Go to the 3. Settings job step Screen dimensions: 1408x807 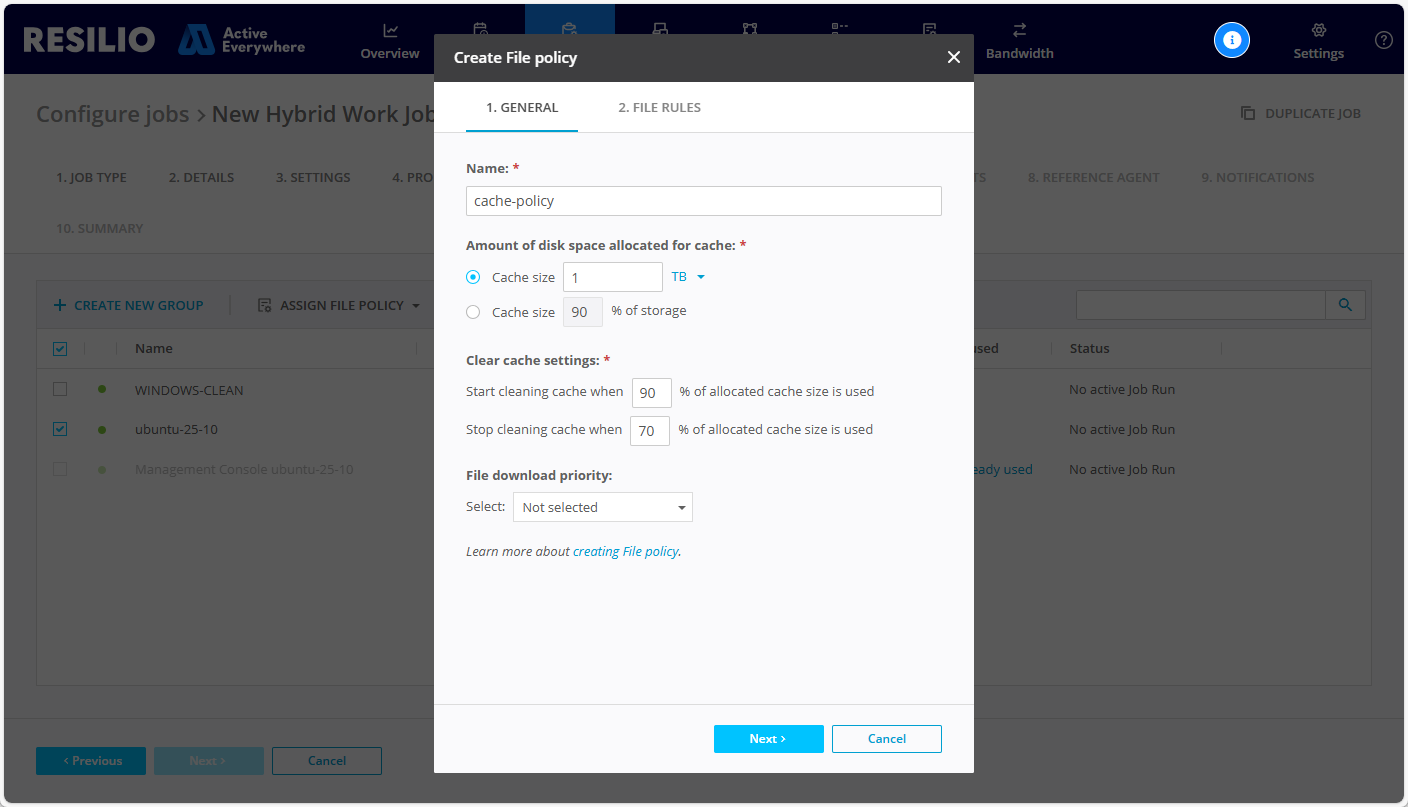point(313,177)
